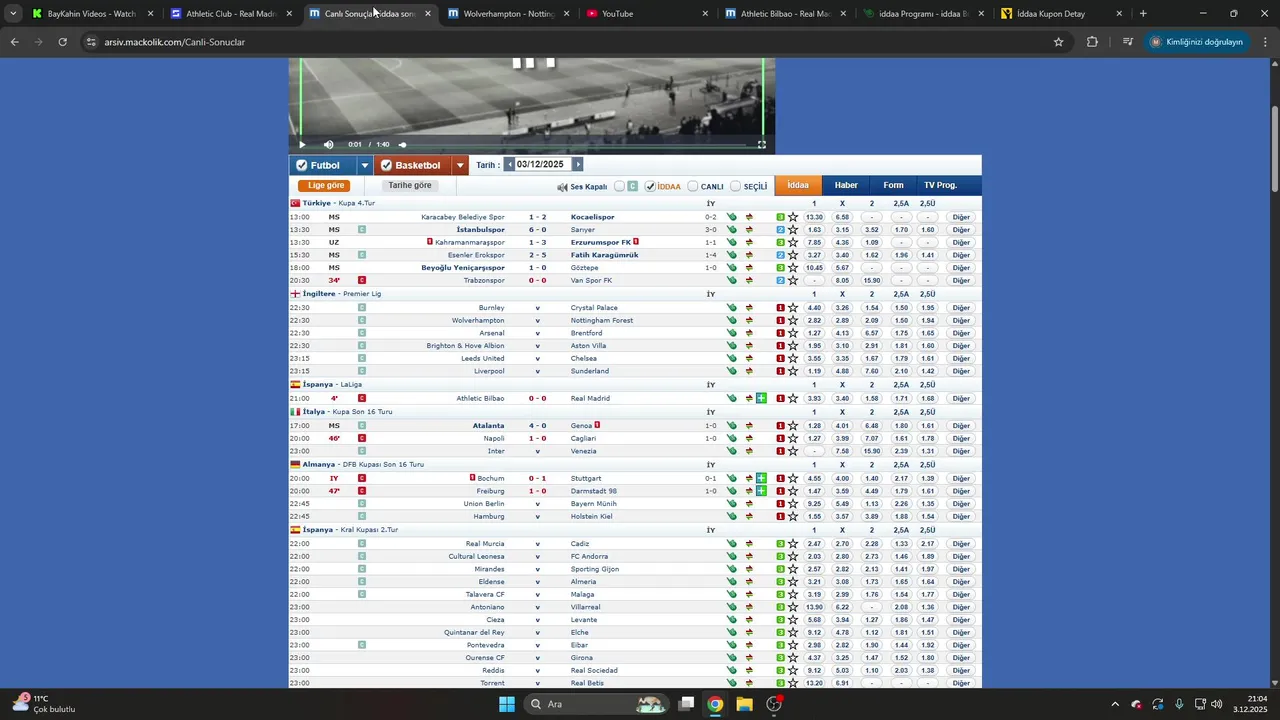Select odds 1.58 for Real Madrid win

(x=871, y=398)
